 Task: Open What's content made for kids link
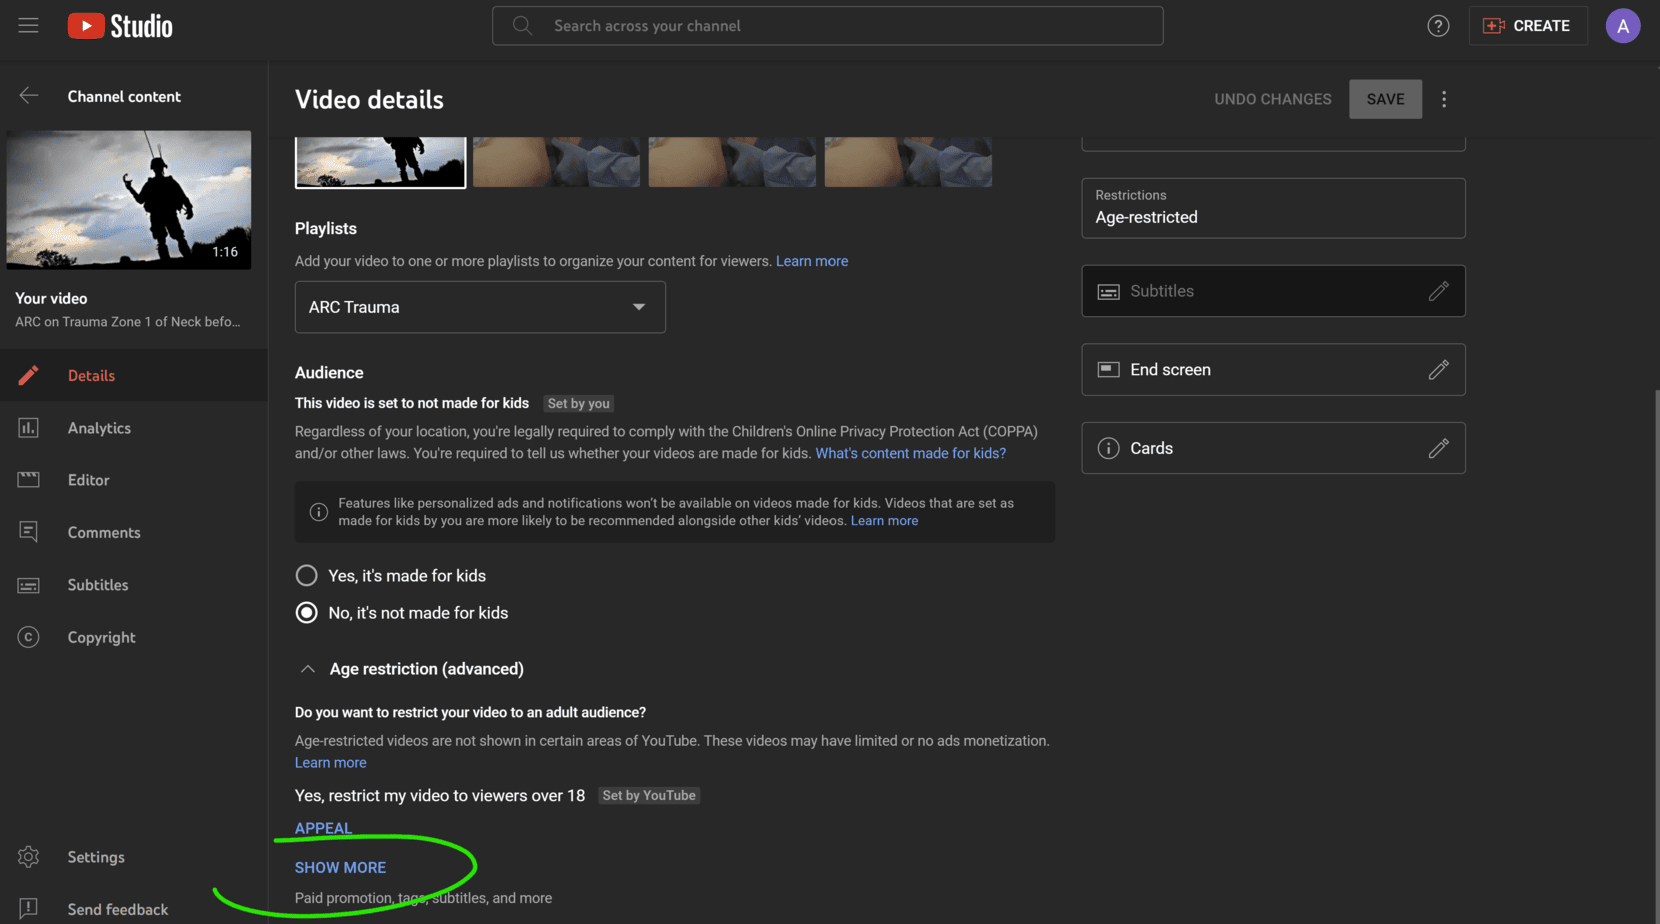click(910, 453)
